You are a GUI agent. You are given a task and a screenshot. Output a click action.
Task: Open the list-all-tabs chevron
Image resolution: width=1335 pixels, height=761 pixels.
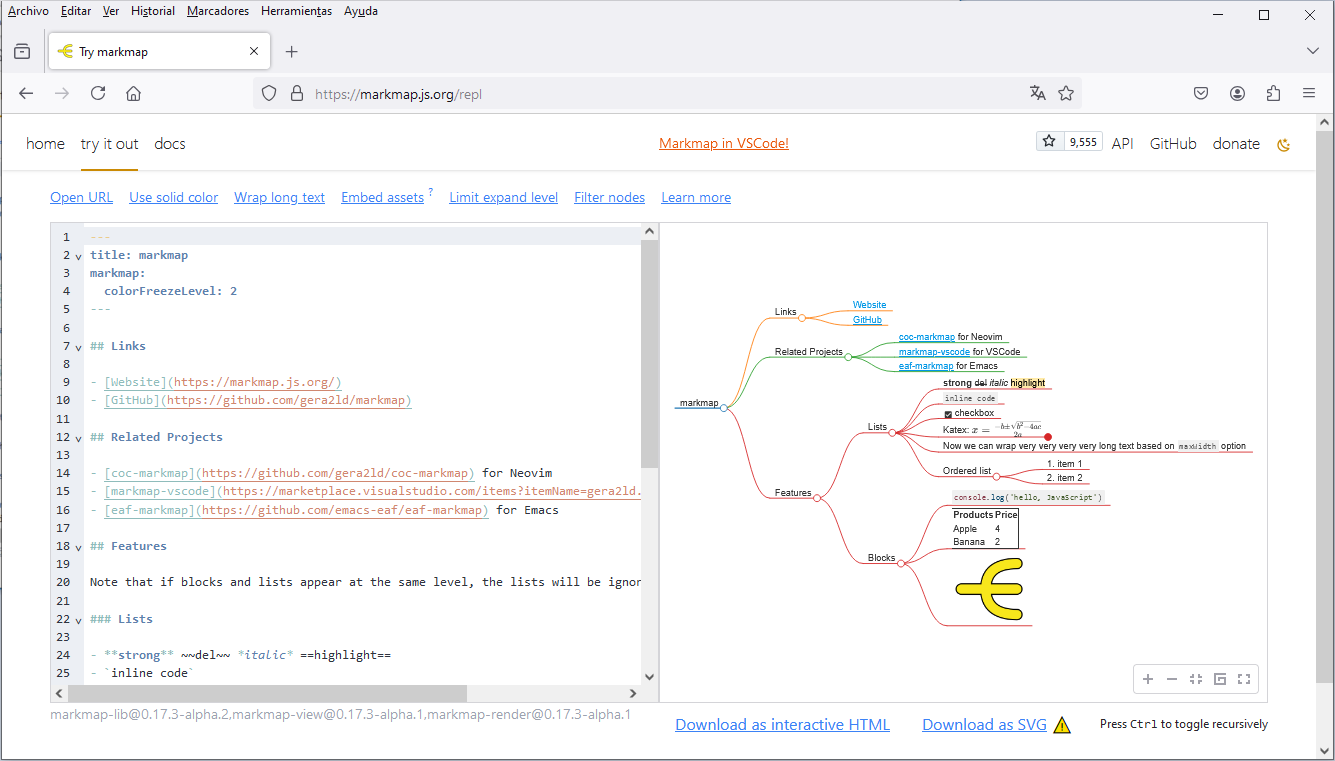coord(1312,51)
